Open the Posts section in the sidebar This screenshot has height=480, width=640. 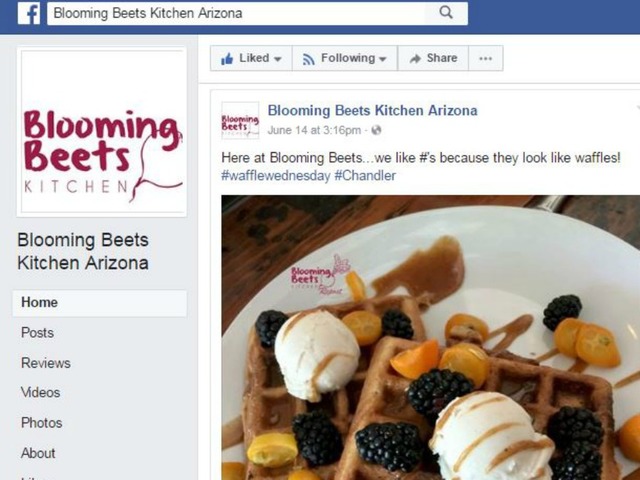pos(38,333)
